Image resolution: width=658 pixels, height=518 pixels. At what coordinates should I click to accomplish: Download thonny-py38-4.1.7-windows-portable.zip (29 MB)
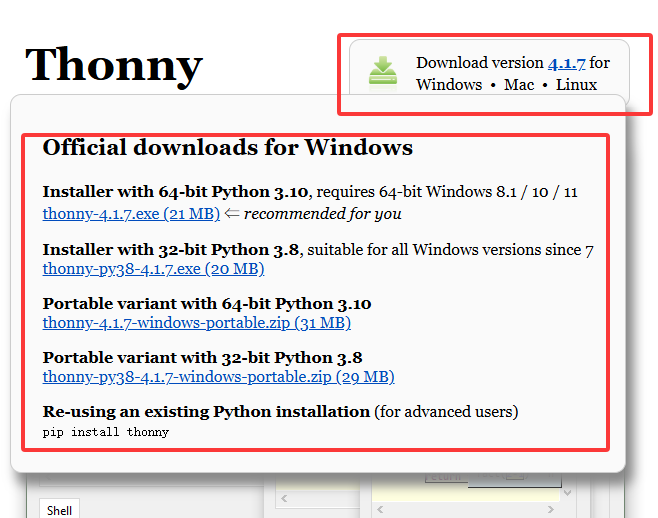point(218,377)
